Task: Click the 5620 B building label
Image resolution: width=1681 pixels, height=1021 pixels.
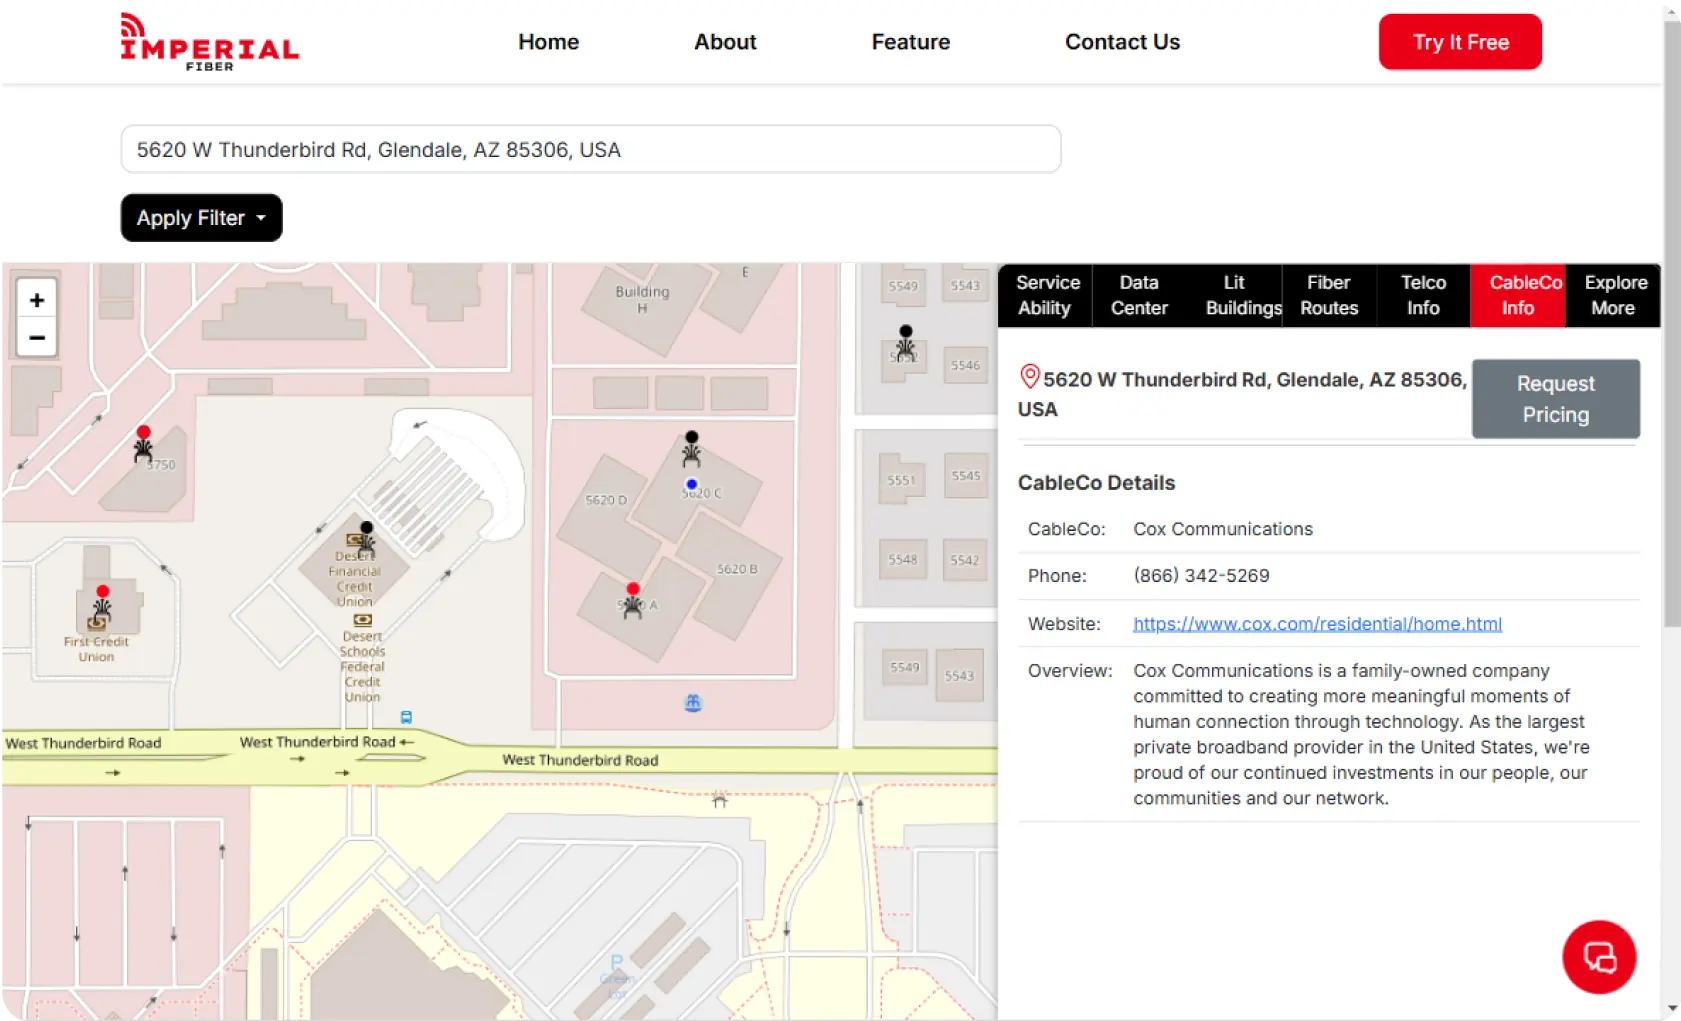Action: 737,569
